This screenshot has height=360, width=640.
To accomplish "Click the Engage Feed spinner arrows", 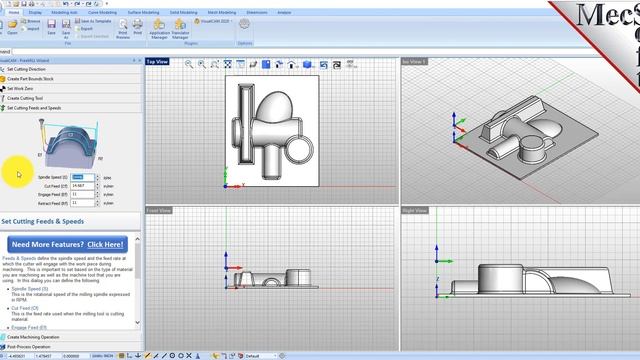I will [x=97, y=194].
